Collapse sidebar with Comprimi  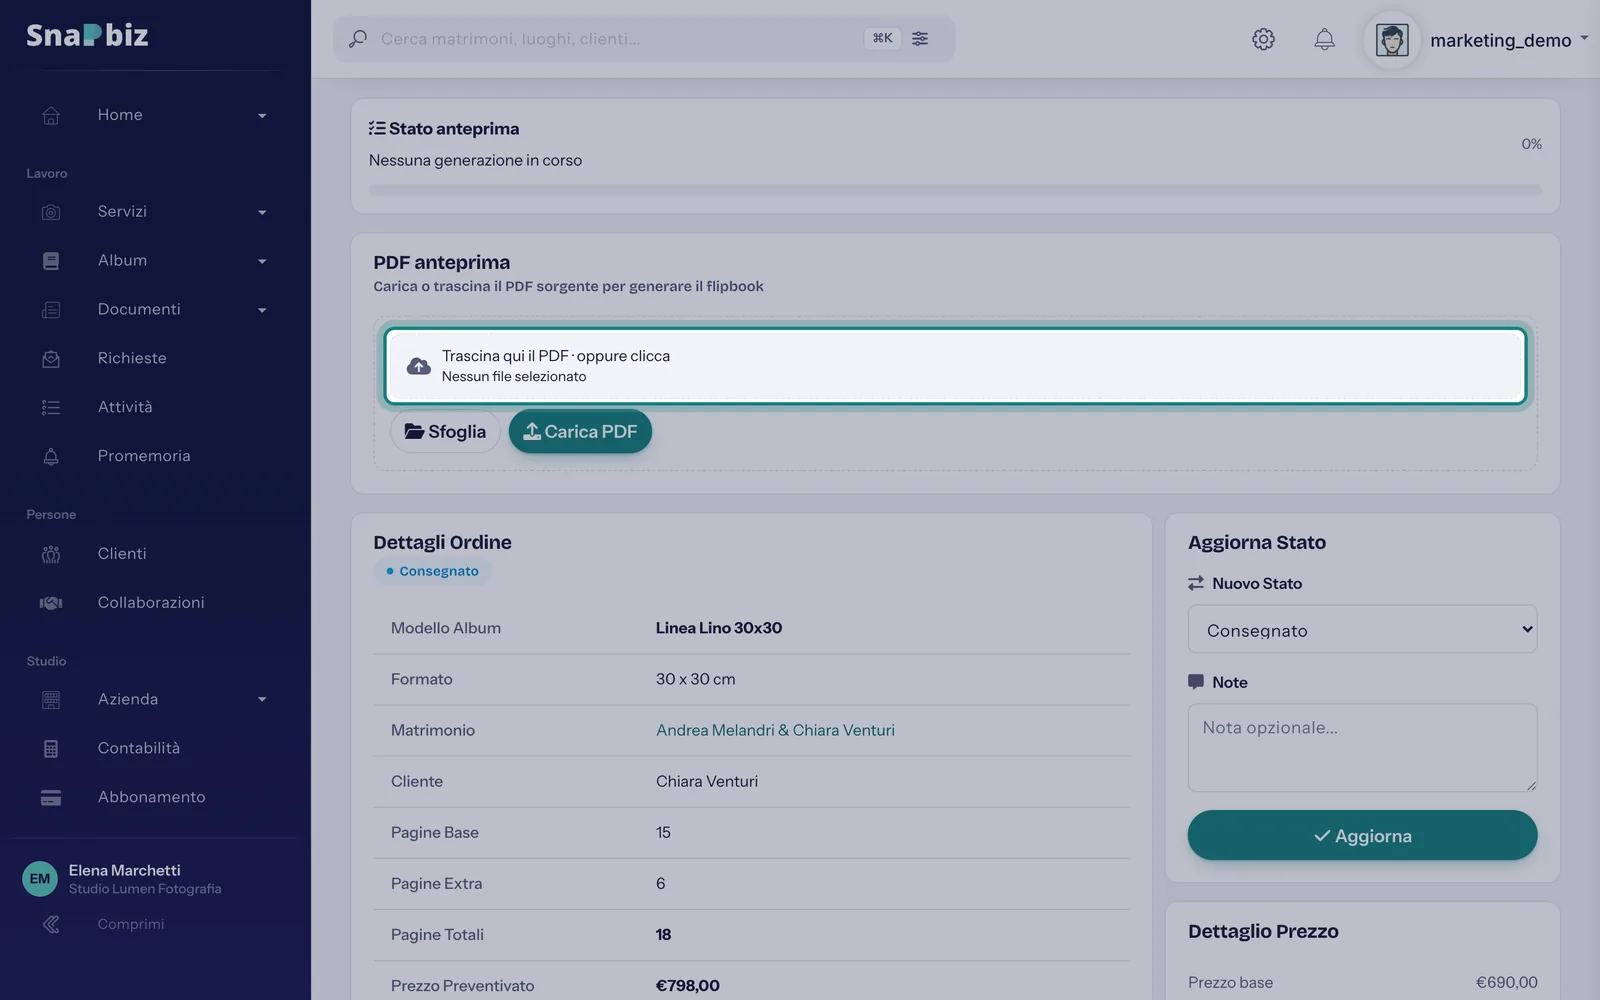131,924
